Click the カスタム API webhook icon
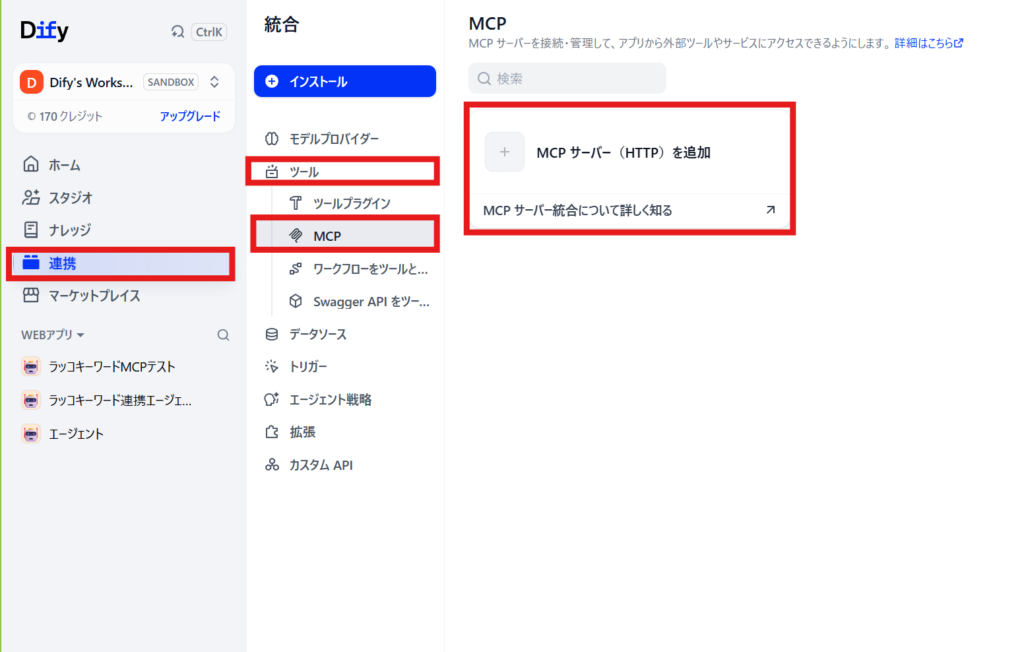Screen dimensions: 1024x652 [272, 465]
